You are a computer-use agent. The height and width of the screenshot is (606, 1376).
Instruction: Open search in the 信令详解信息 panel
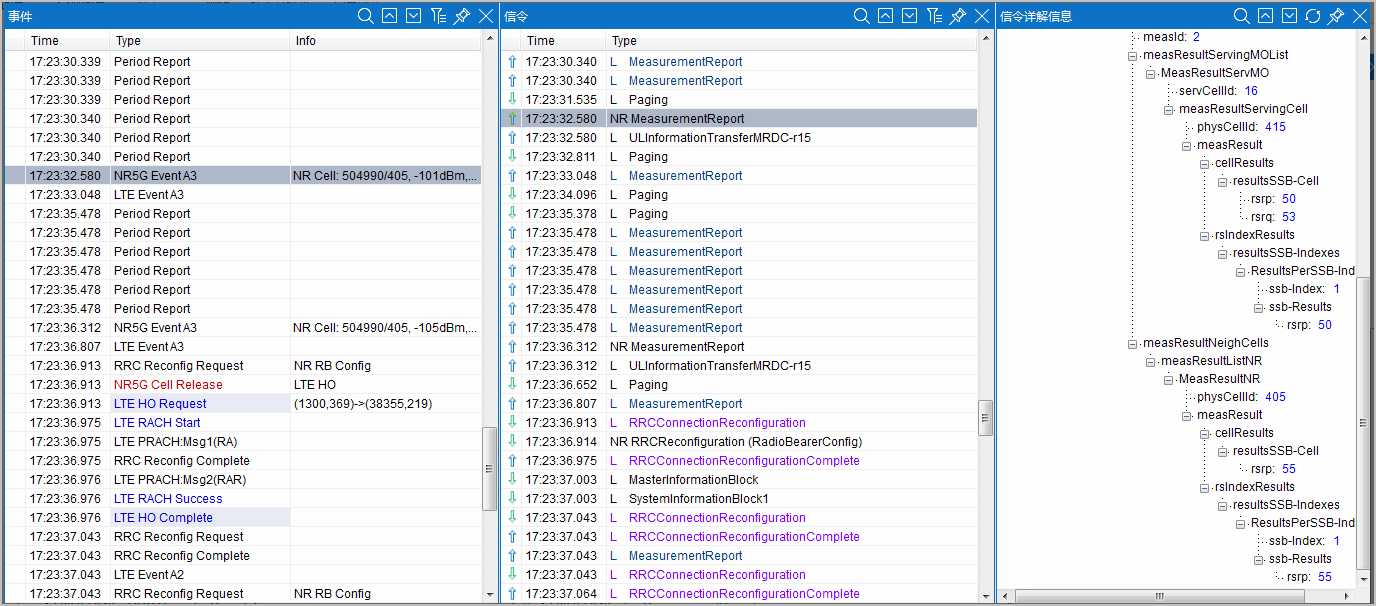coord(1241,15)
